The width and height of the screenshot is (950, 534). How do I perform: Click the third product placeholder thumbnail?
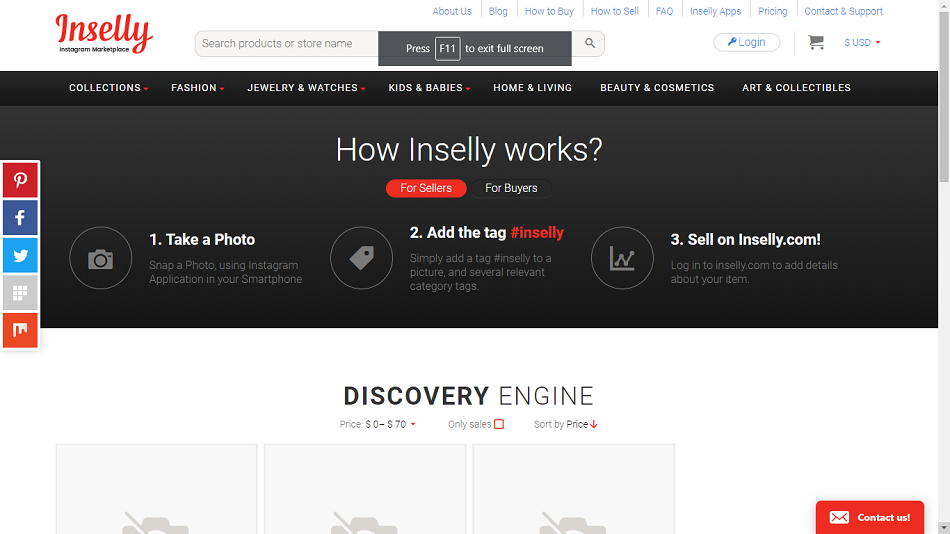coord(573,489)
